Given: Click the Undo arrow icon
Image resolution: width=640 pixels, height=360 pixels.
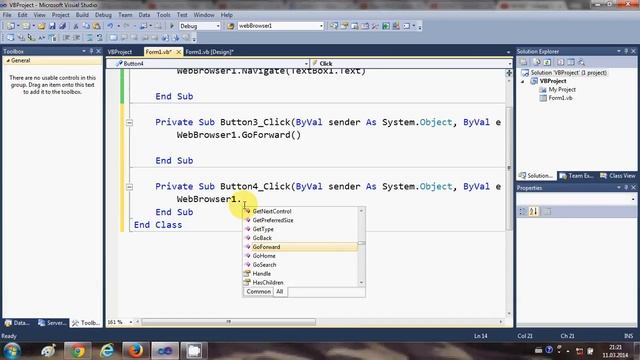Looking at the screenshot, I should coord(110,26).
